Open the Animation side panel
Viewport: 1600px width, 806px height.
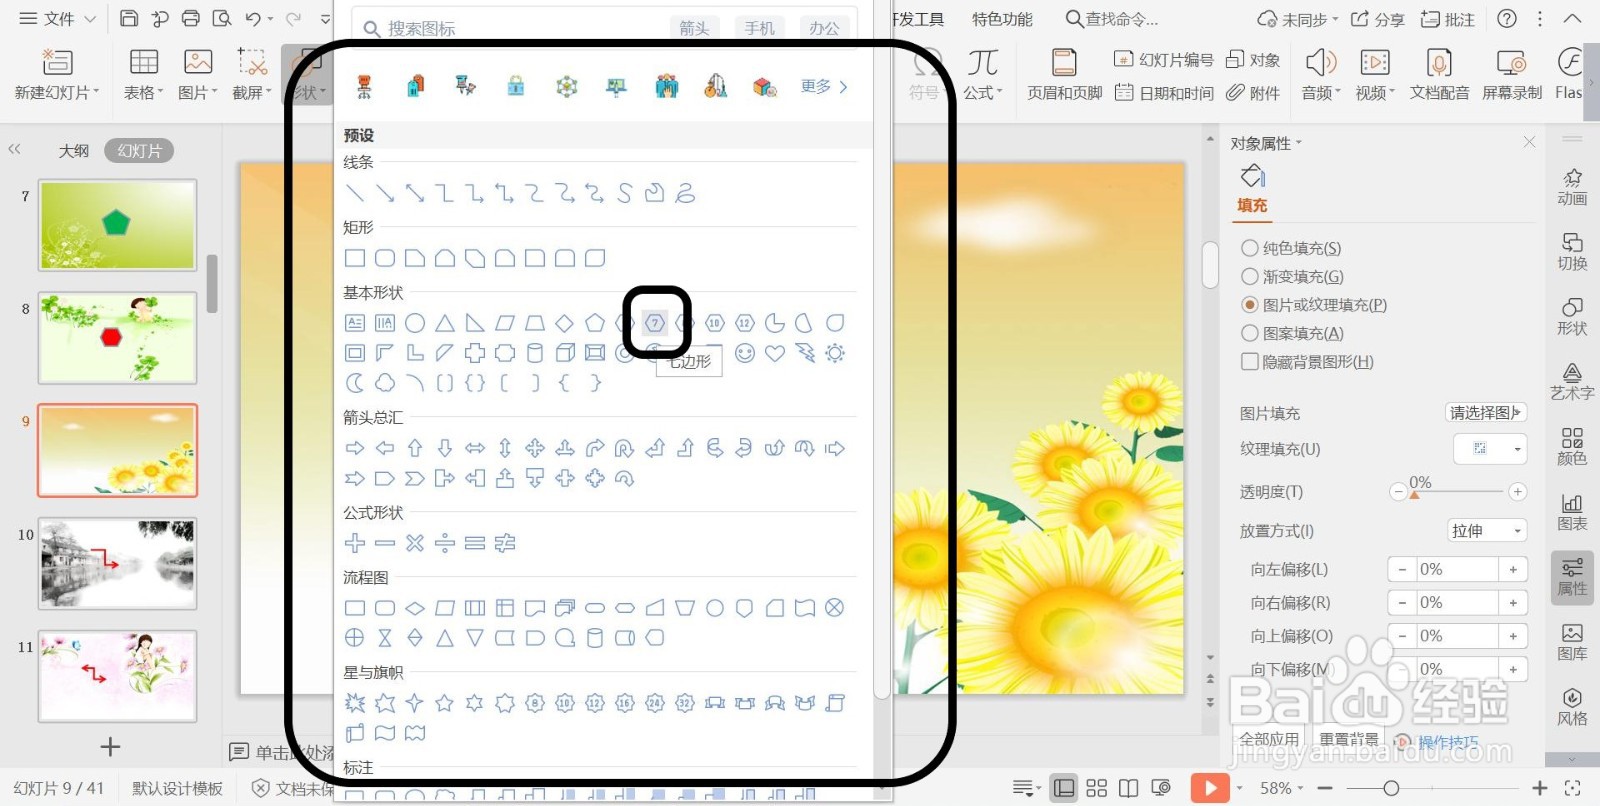point(1572,187)
